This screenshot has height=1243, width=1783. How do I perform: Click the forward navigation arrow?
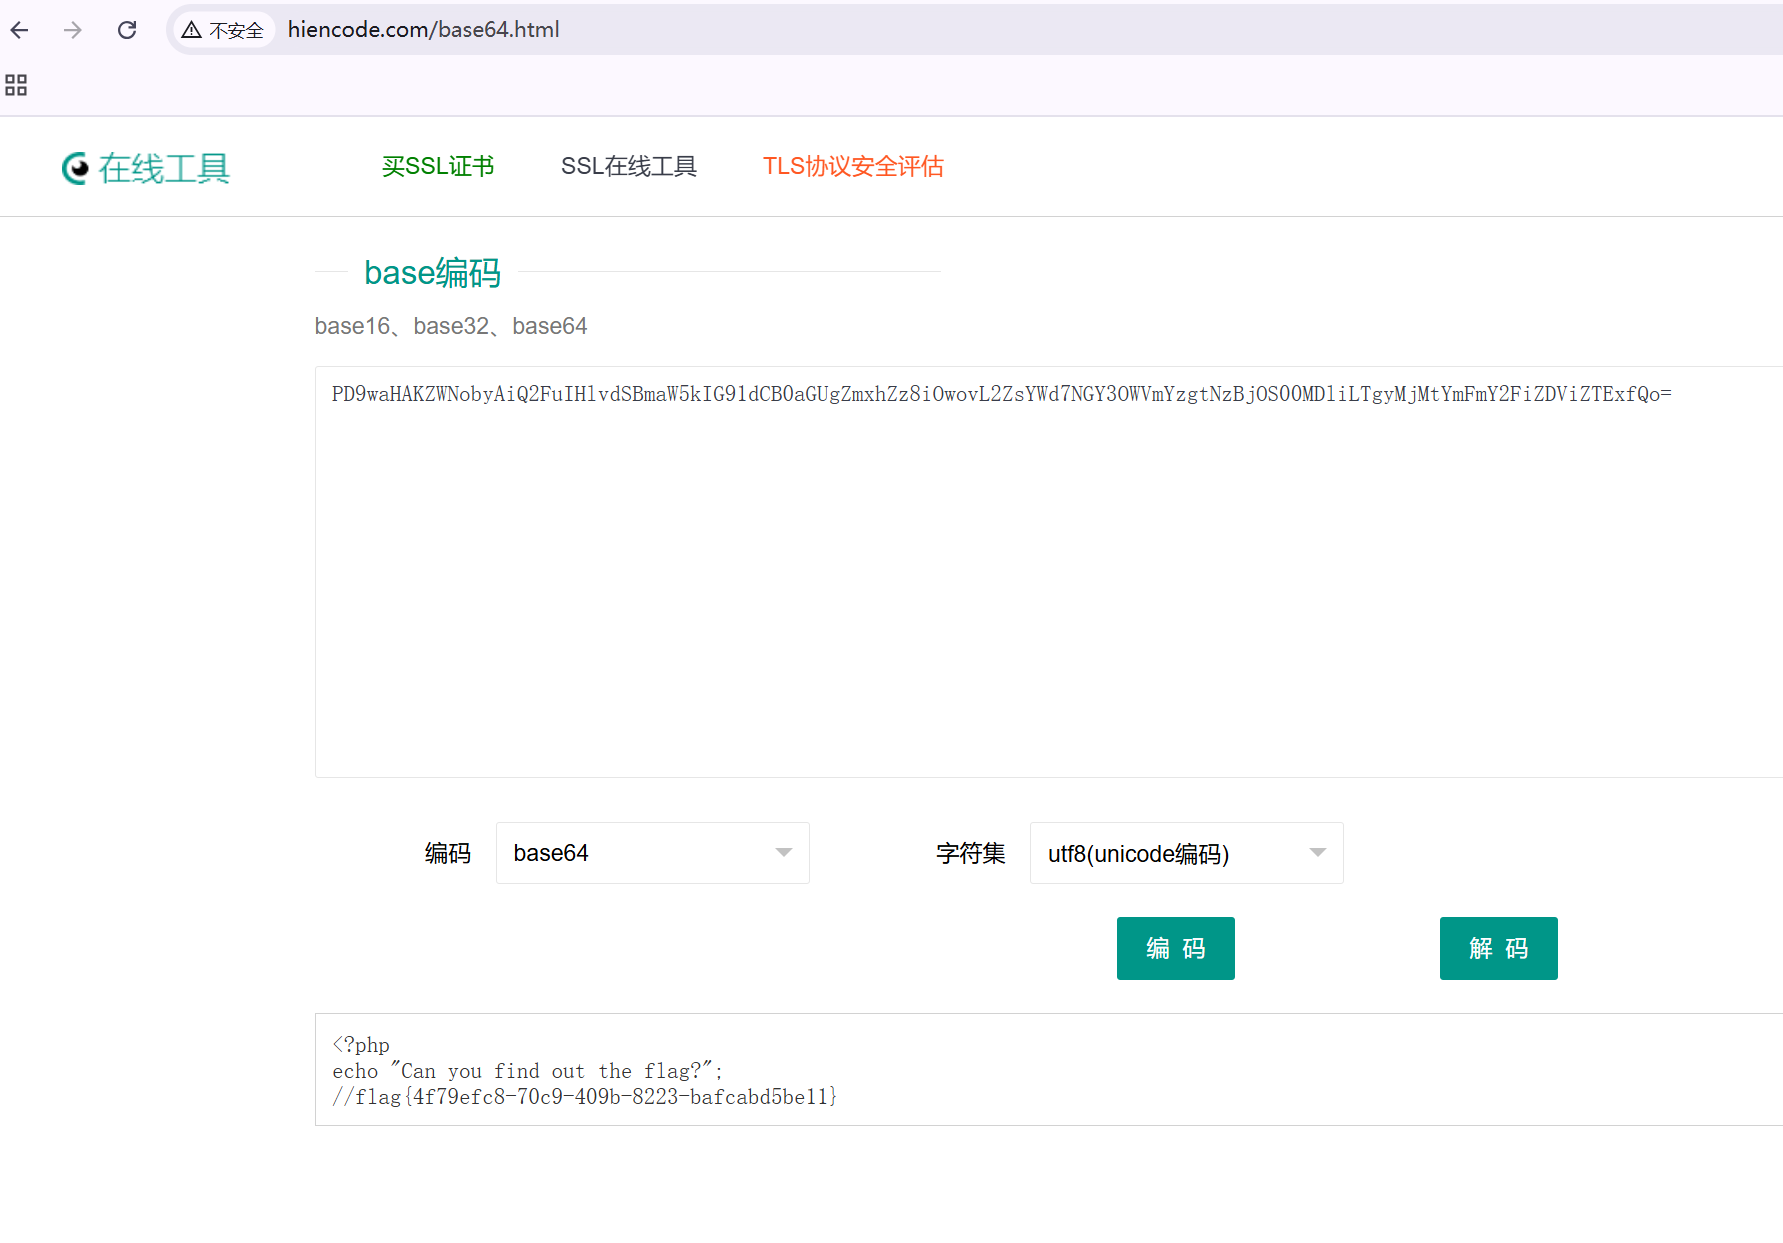click(x=73, y=30)
